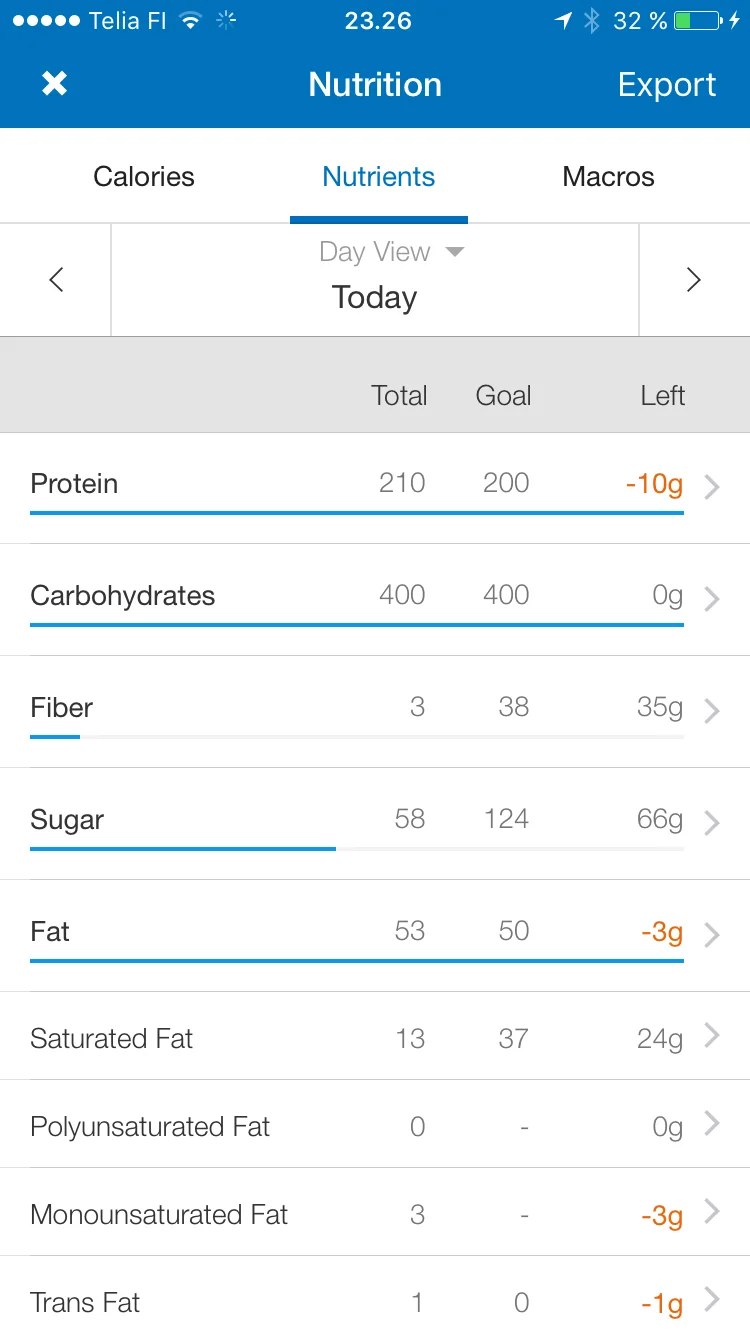Switch to the Macros tab
This screenshot has height=1334, width=750.
pyautogui.click(x=608, y=177)
